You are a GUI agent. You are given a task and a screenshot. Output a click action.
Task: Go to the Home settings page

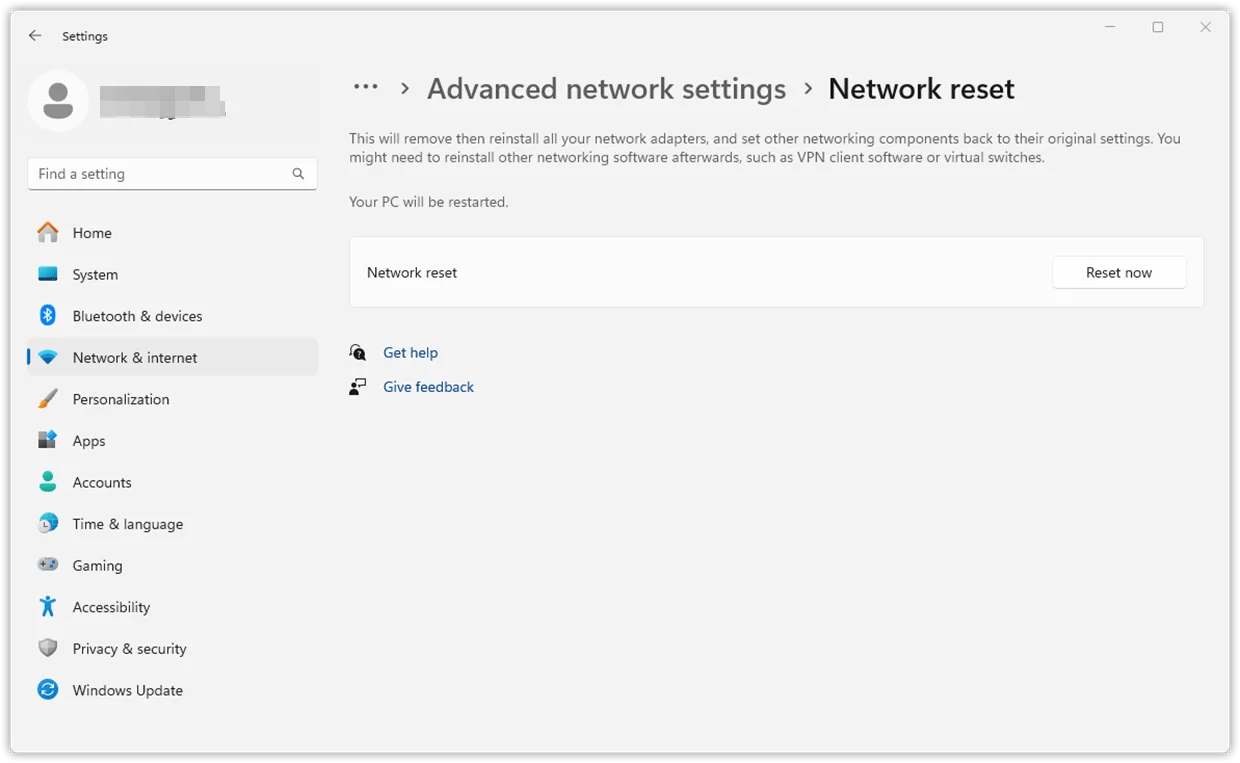point(172,232)
